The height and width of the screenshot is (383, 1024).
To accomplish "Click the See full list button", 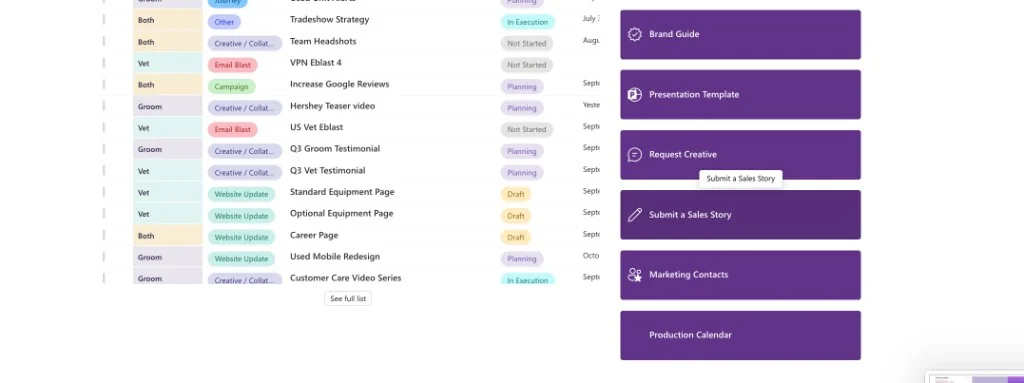I will tap(348, 299).
